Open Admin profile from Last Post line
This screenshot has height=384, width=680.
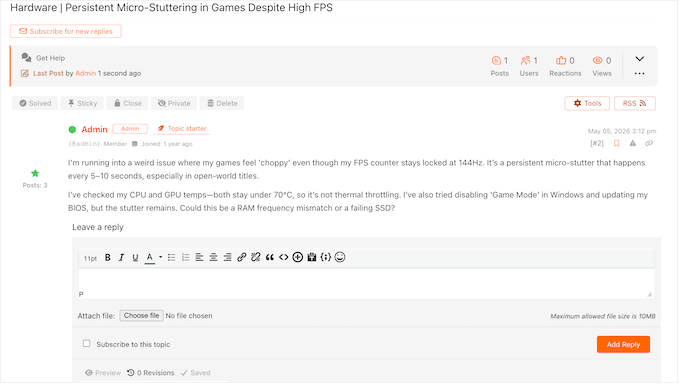(x=85, y=74)
